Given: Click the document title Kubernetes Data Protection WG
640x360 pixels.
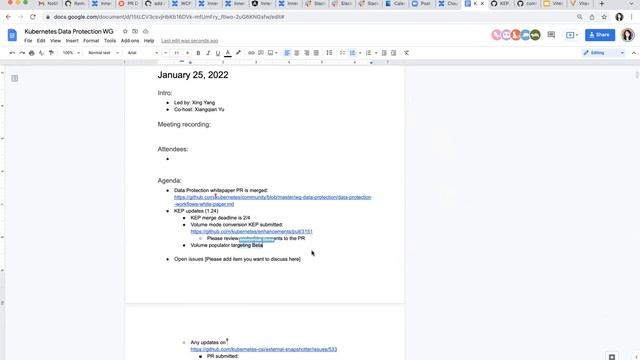Looking at the screenshot, I should [x=69, y=31].
